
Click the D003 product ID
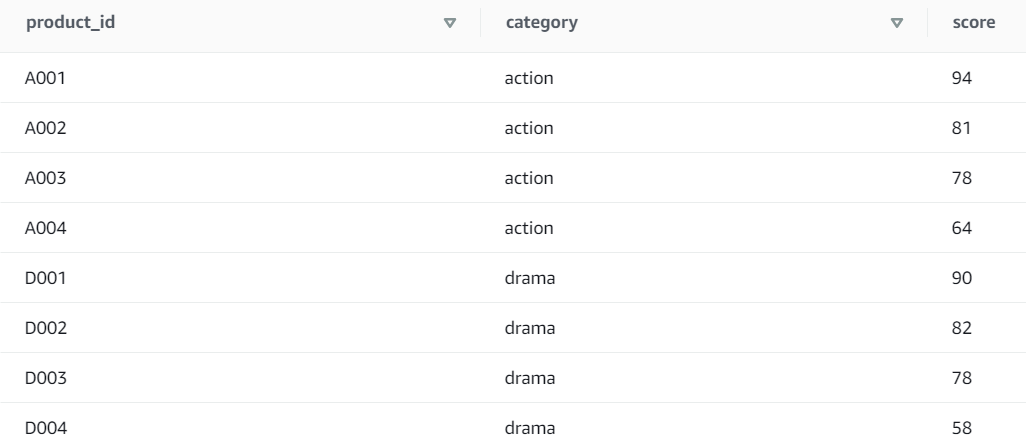point(45,378)
